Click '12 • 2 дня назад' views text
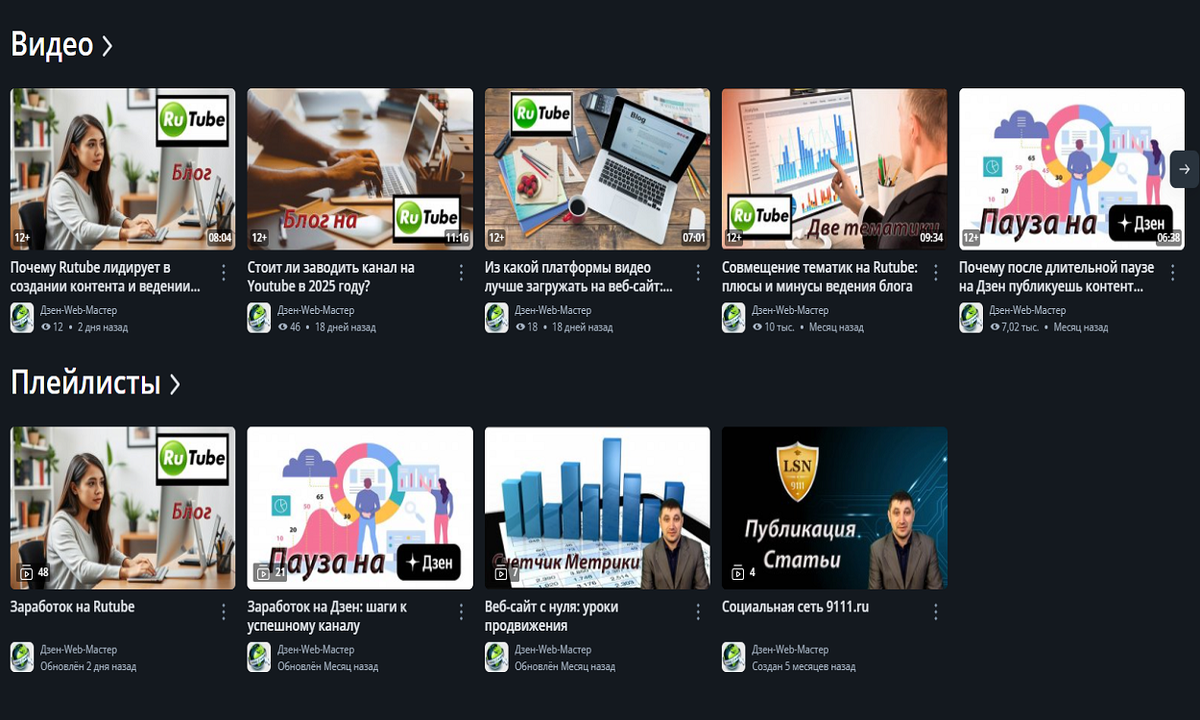 (x=85, y=327)
